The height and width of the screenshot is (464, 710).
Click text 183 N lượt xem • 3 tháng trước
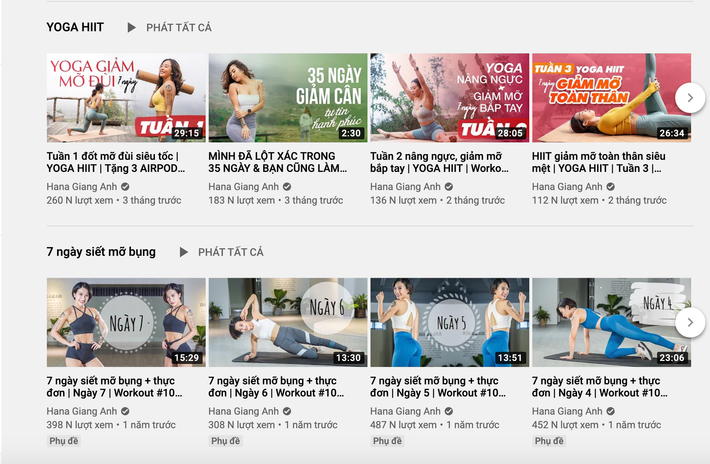[276, 200]
